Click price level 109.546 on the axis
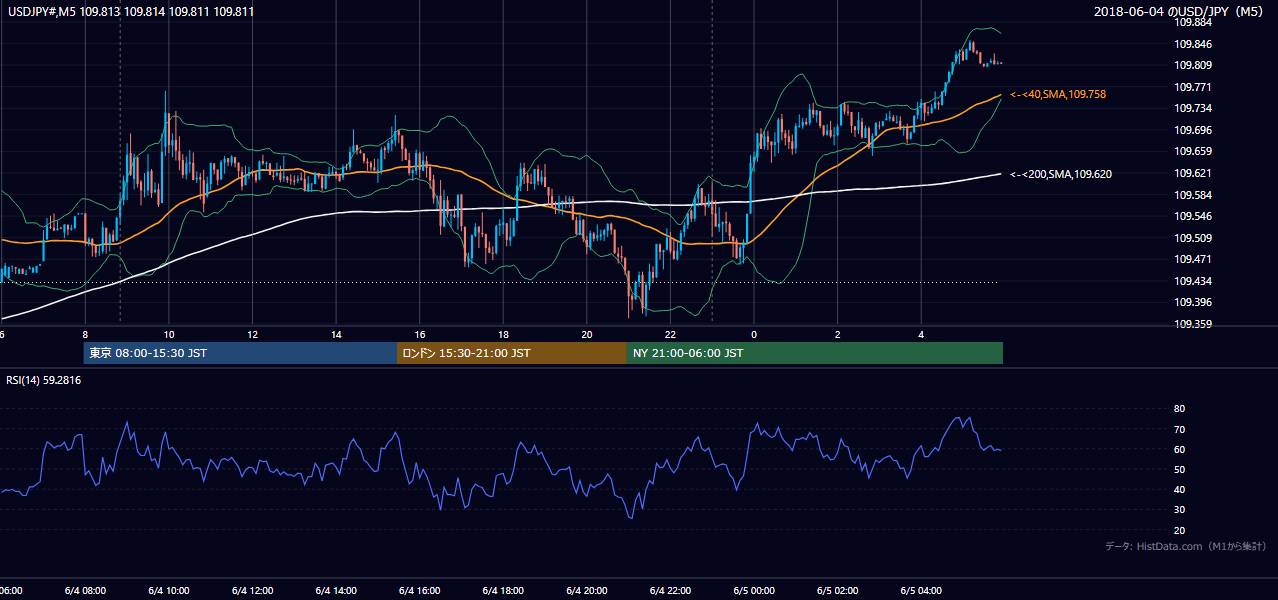 [1193, 216]
